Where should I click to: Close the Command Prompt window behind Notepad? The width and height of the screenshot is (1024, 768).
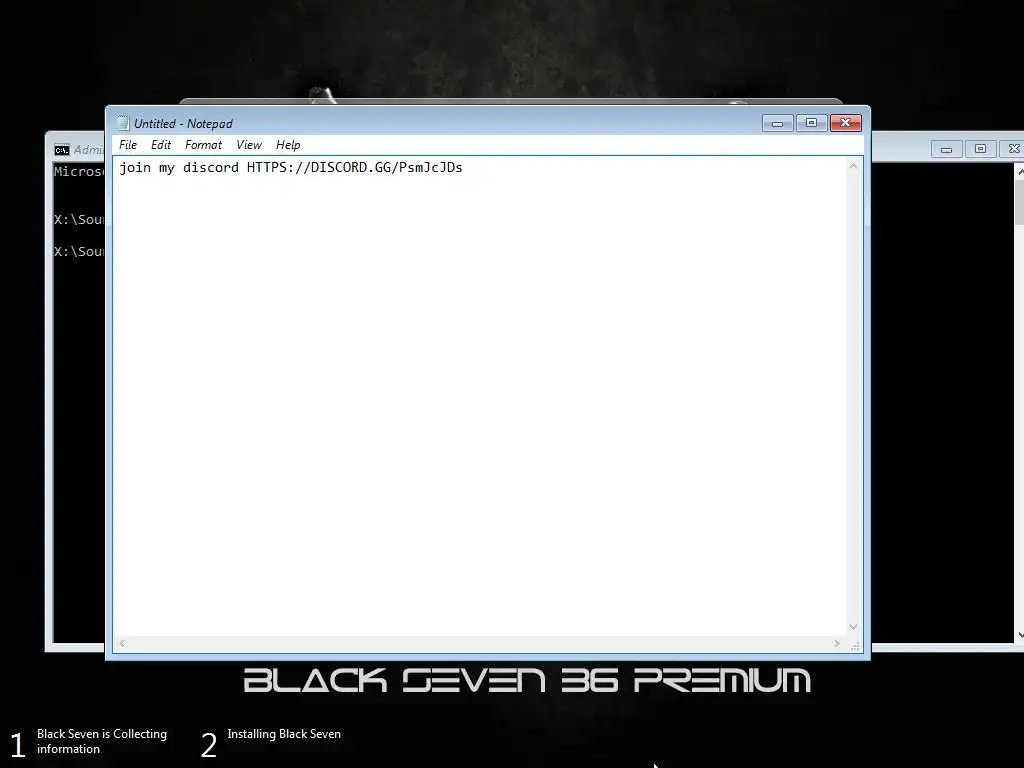click(x=1012, y=150)
